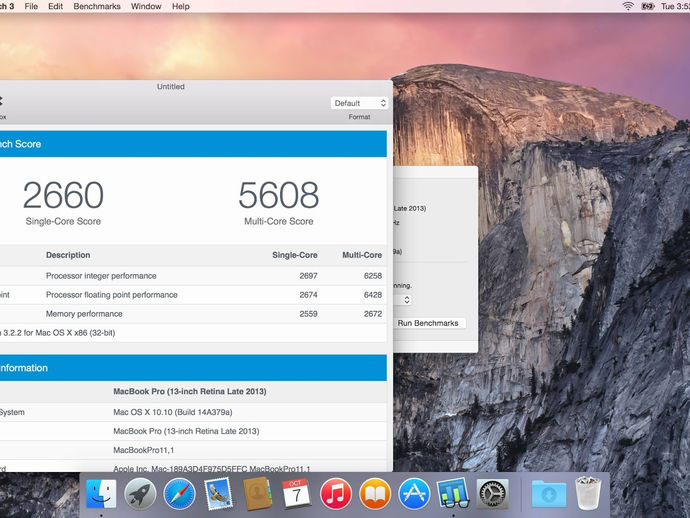
Task: Open Mail stamp icon in dock
Action: click(218, 493)
